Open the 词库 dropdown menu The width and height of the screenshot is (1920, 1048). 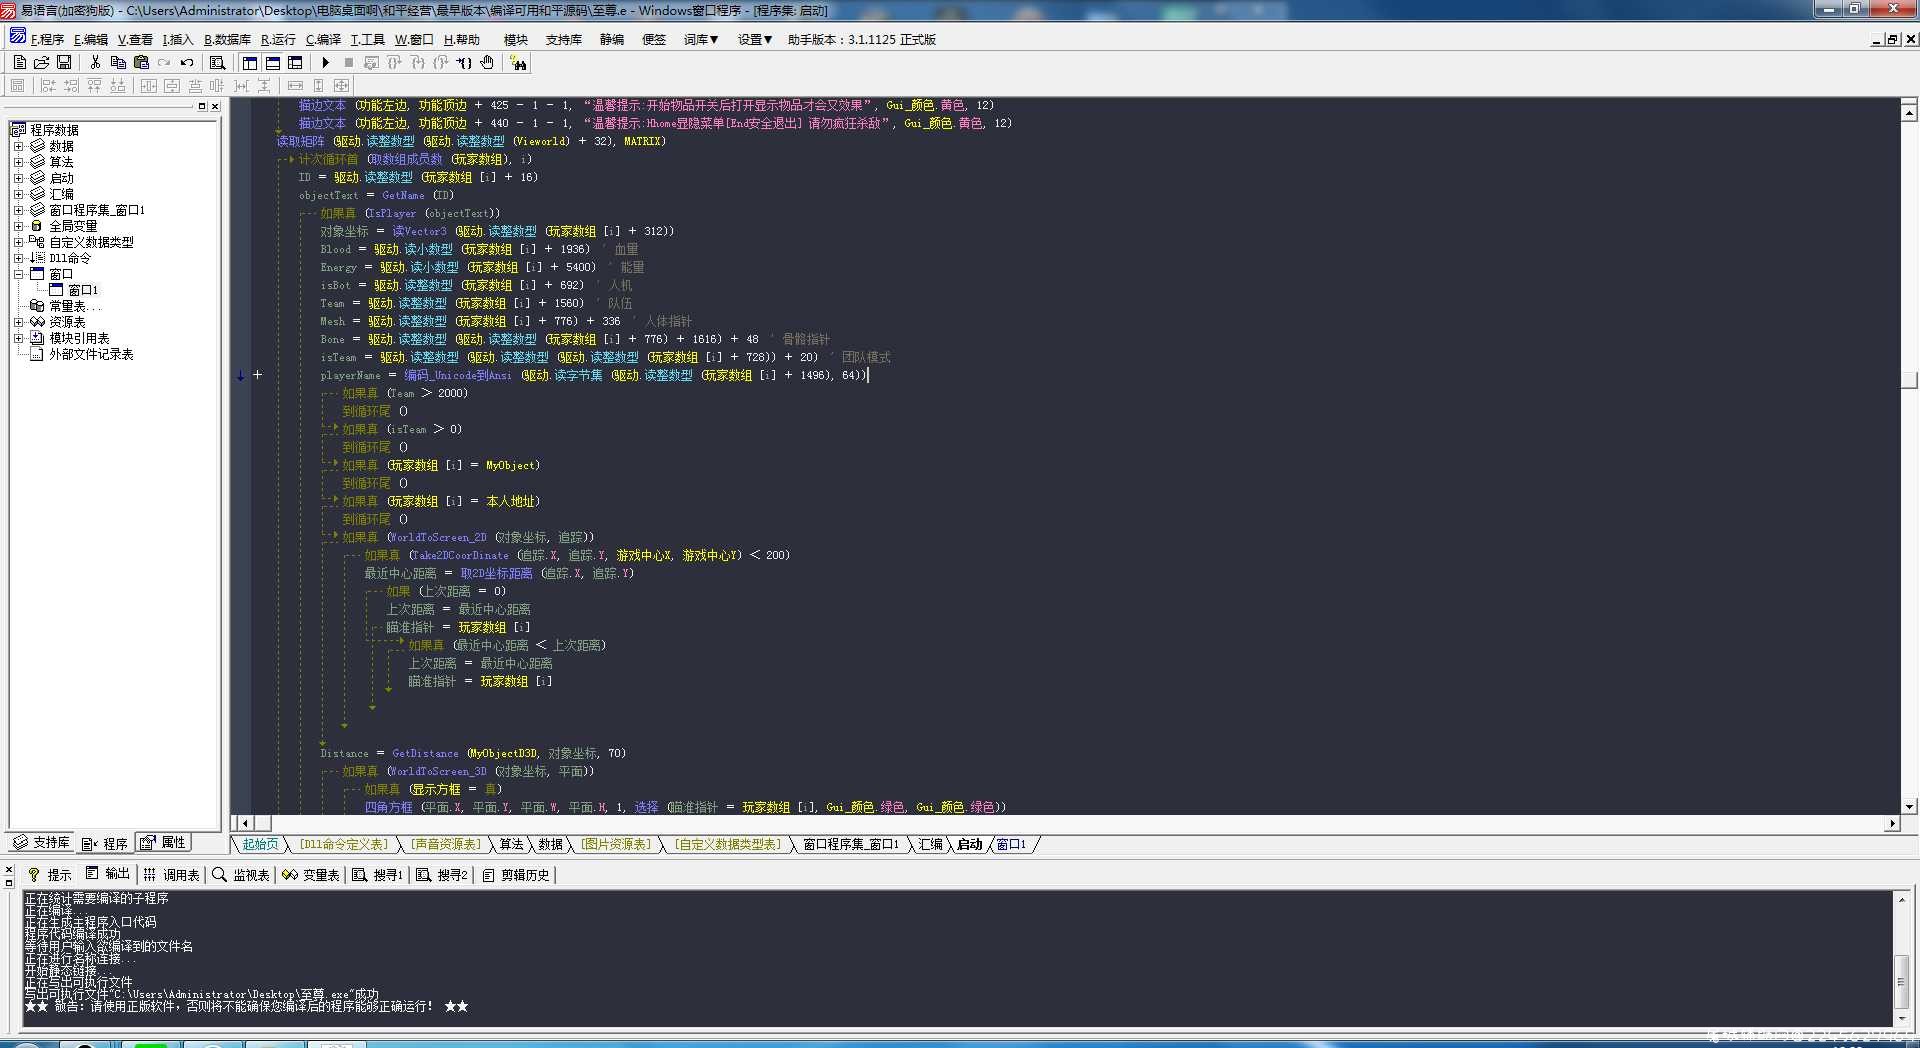tap(701, 39)
